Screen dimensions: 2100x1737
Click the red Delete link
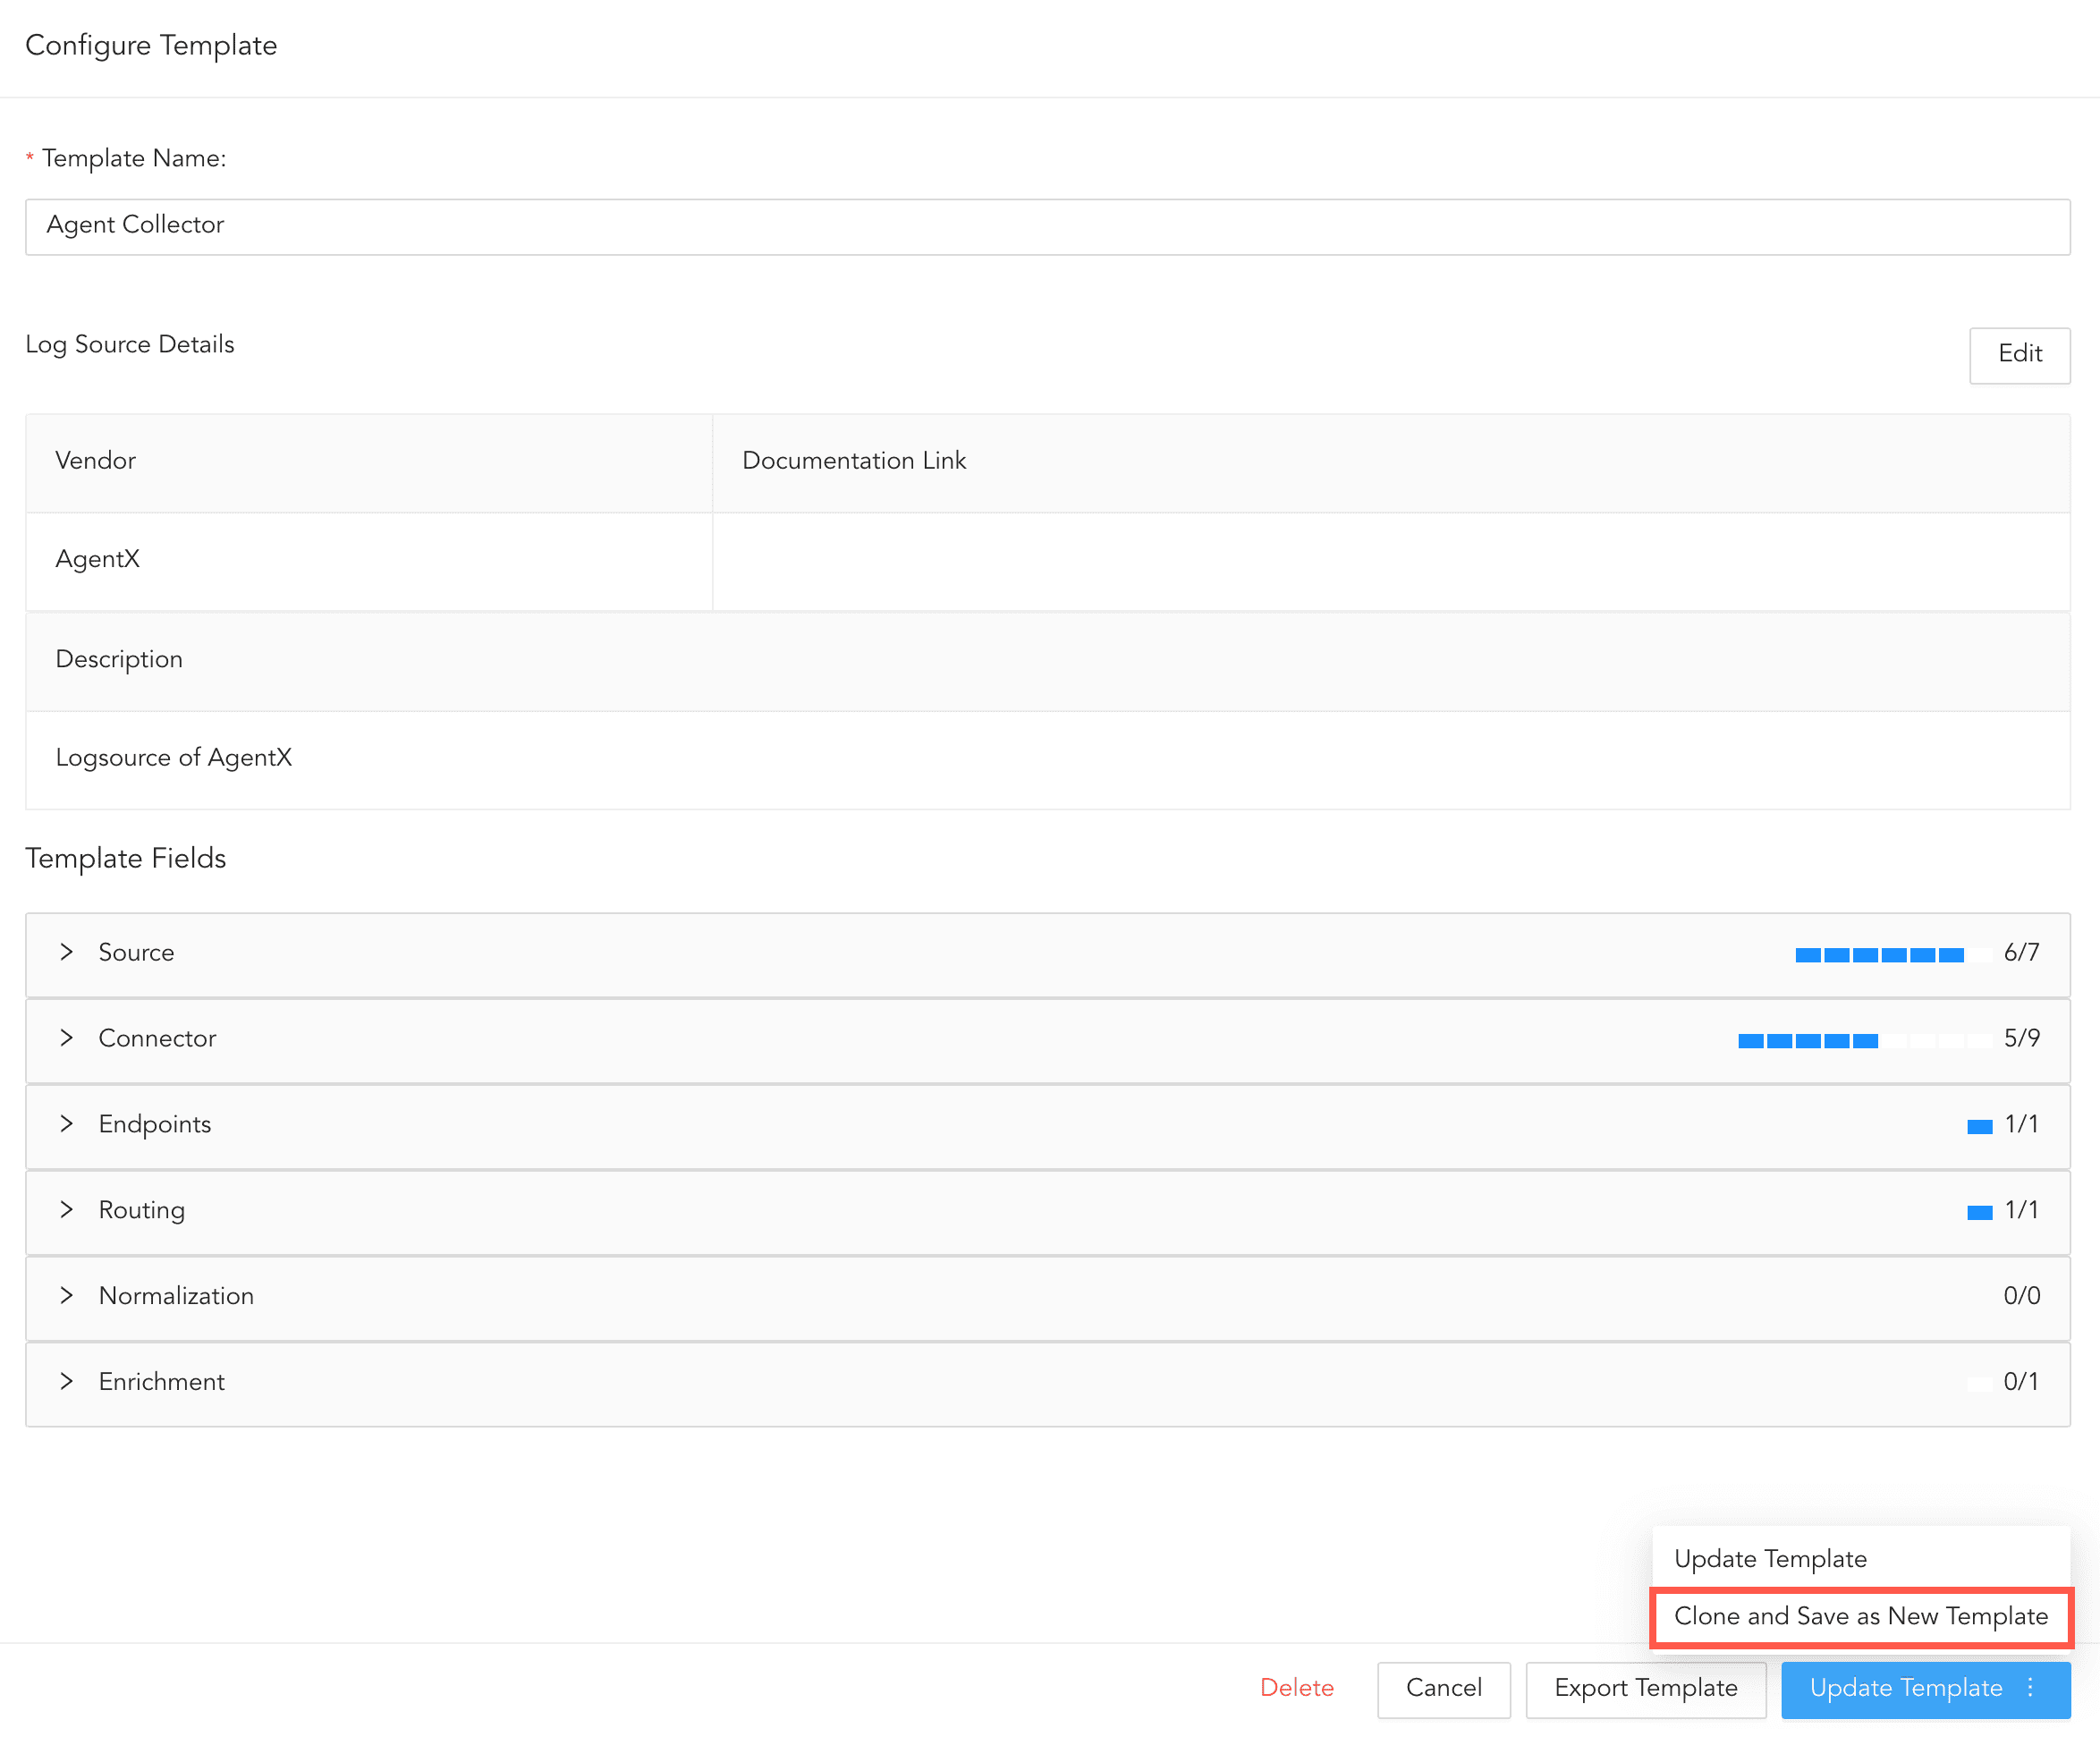coord(1296,1689)
